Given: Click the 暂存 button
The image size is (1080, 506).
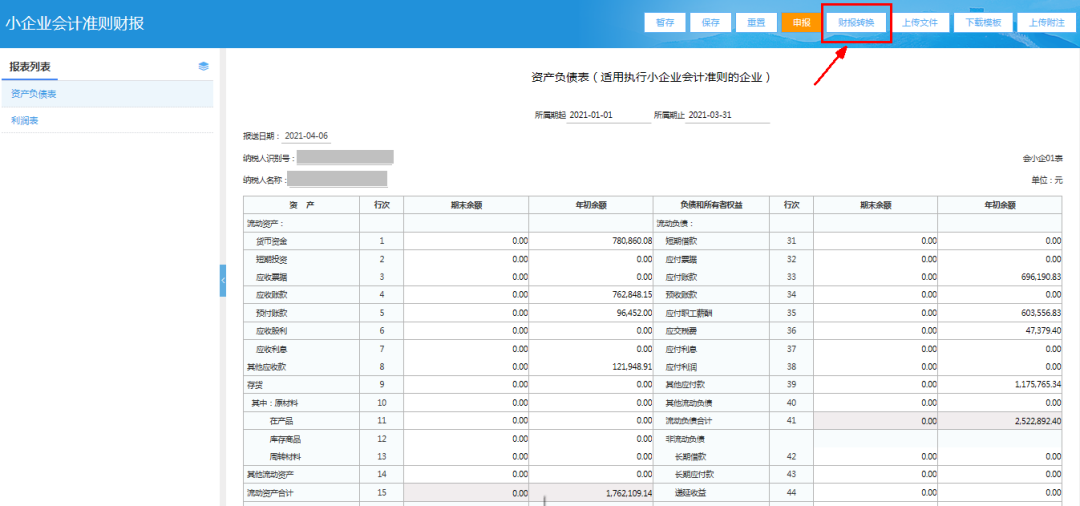Looking at the screenshot, I should (x=665, y=22).
